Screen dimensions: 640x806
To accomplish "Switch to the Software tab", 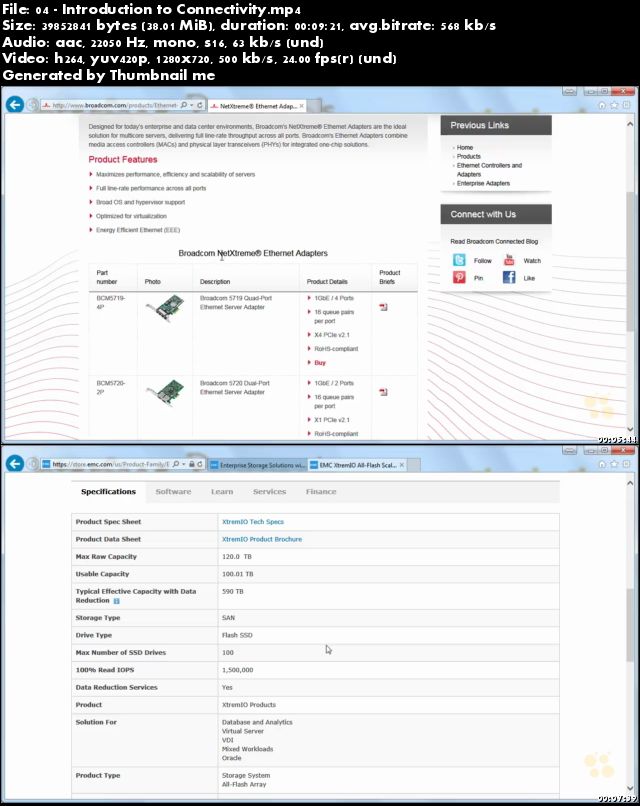I will click(x=173, y=491).
